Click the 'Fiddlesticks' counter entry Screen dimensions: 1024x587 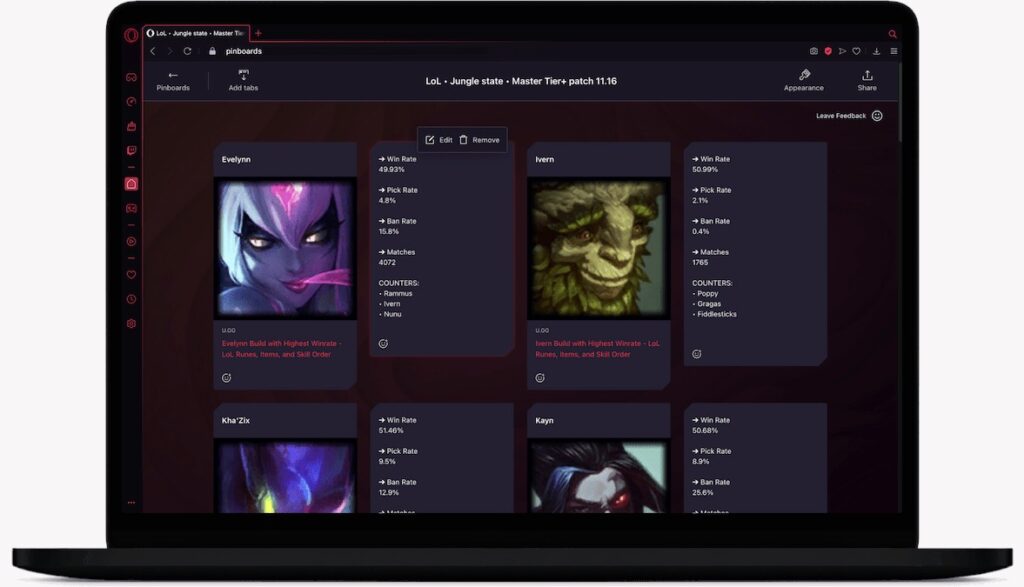(716, 314)
